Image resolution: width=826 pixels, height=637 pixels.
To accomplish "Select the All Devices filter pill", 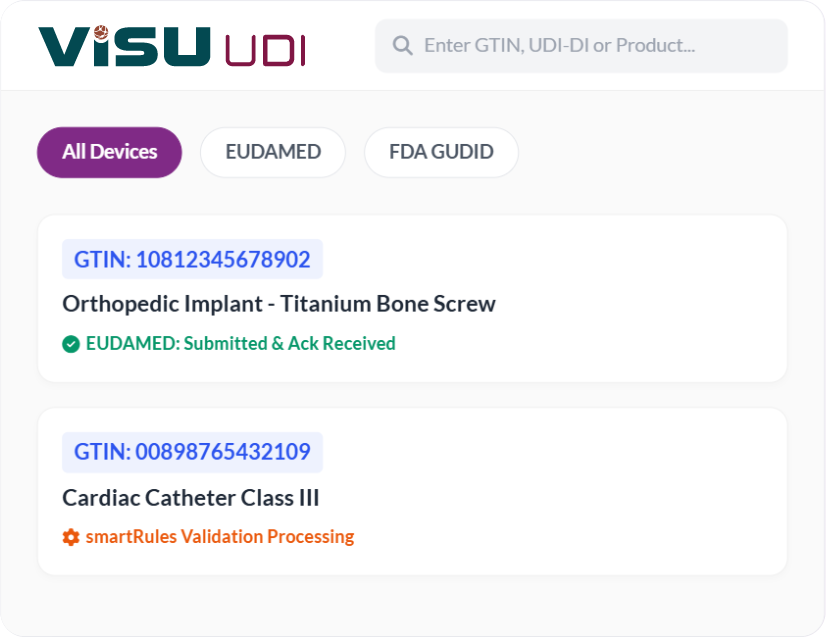I will point(109,152).
